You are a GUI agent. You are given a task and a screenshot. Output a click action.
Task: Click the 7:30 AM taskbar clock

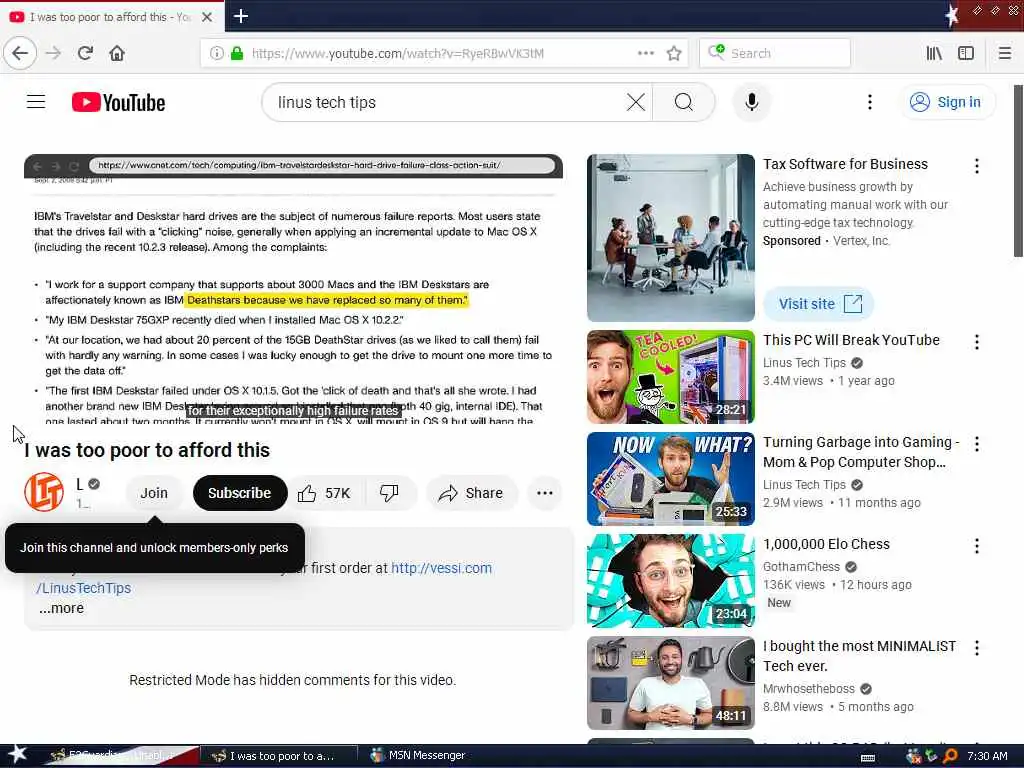tap(987, 756)
